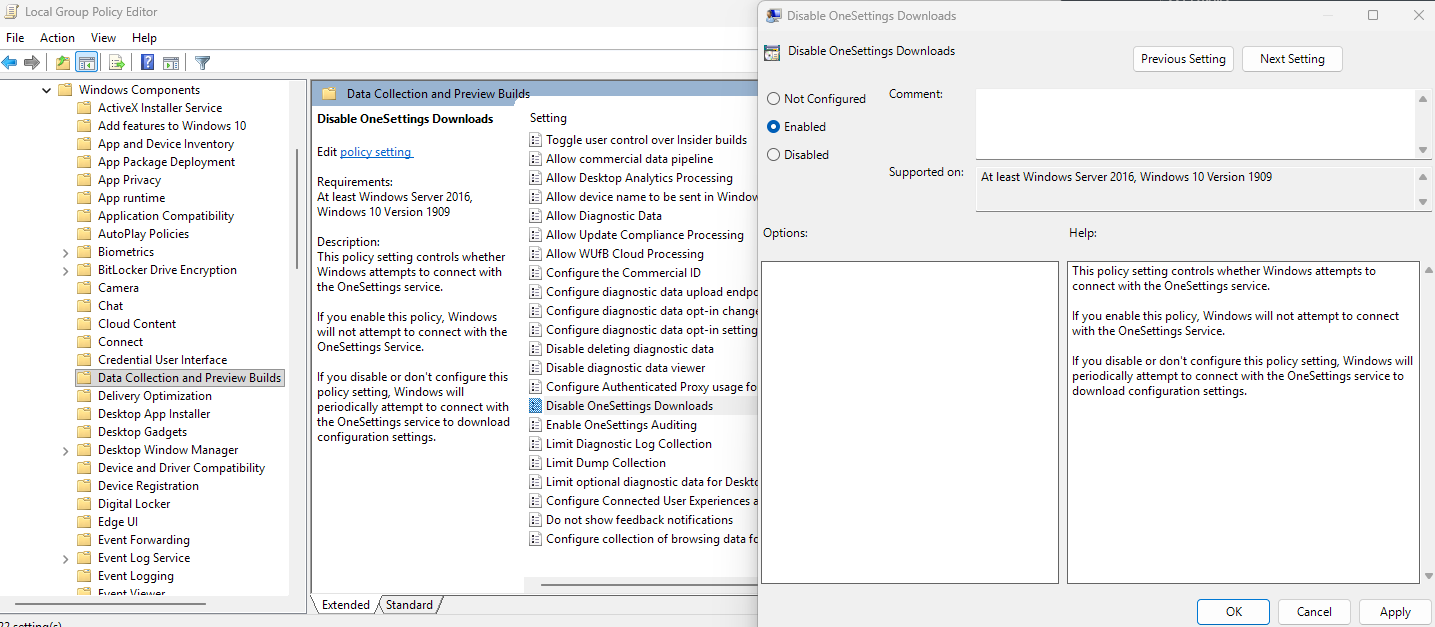Select Disable deleting diagnostic data setting
This screenshot has width=1435, height=627.
tap(630, 349)
